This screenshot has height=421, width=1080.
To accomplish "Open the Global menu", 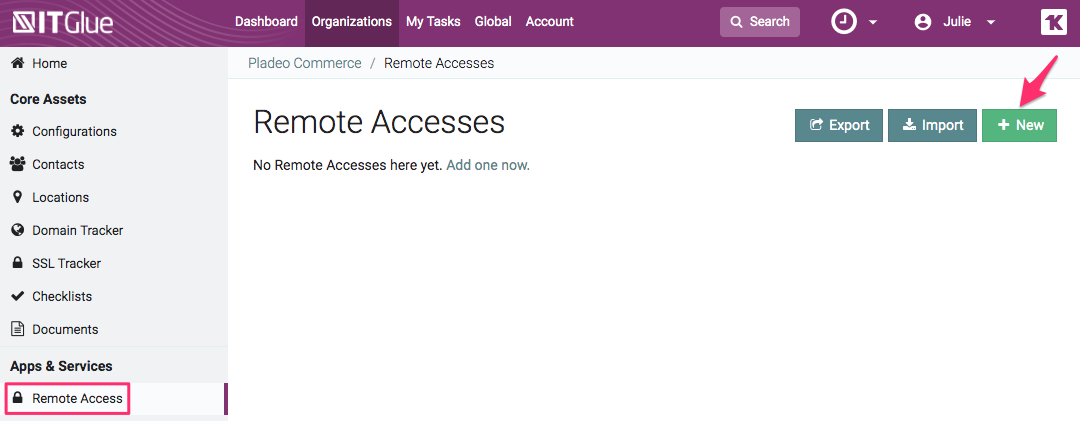I will coord(493,22).
